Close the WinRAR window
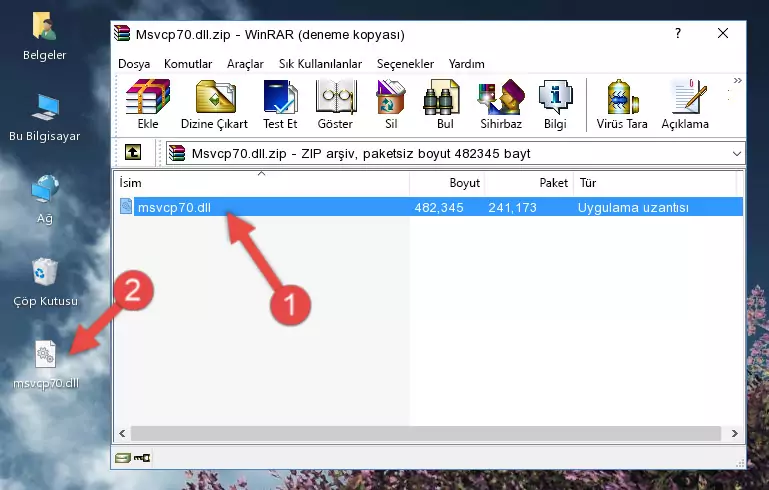Image resolution: width=769 pixels, height=490 pixels. (x=722, y=33)
